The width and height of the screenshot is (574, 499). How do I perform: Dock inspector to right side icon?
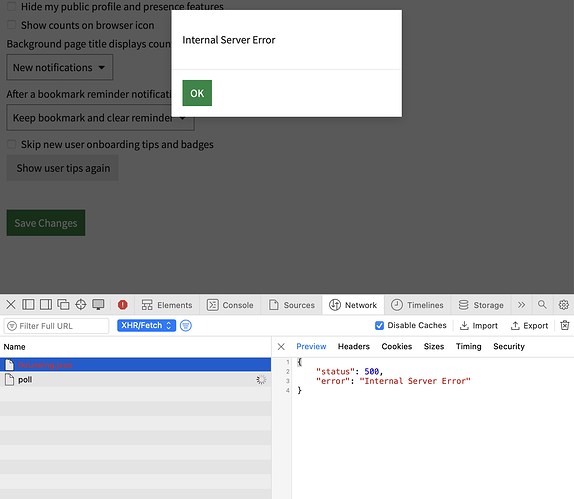pos(46,305)
